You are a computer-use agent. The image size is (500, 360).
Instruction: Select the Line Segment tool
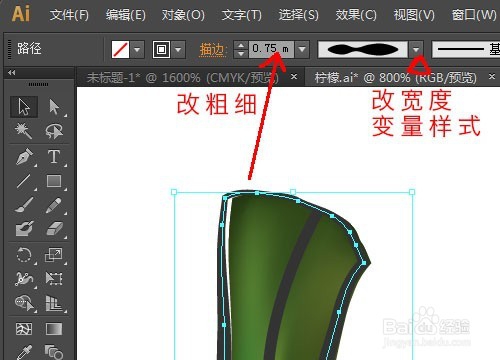pyautogui.click(x=24, y=182)
